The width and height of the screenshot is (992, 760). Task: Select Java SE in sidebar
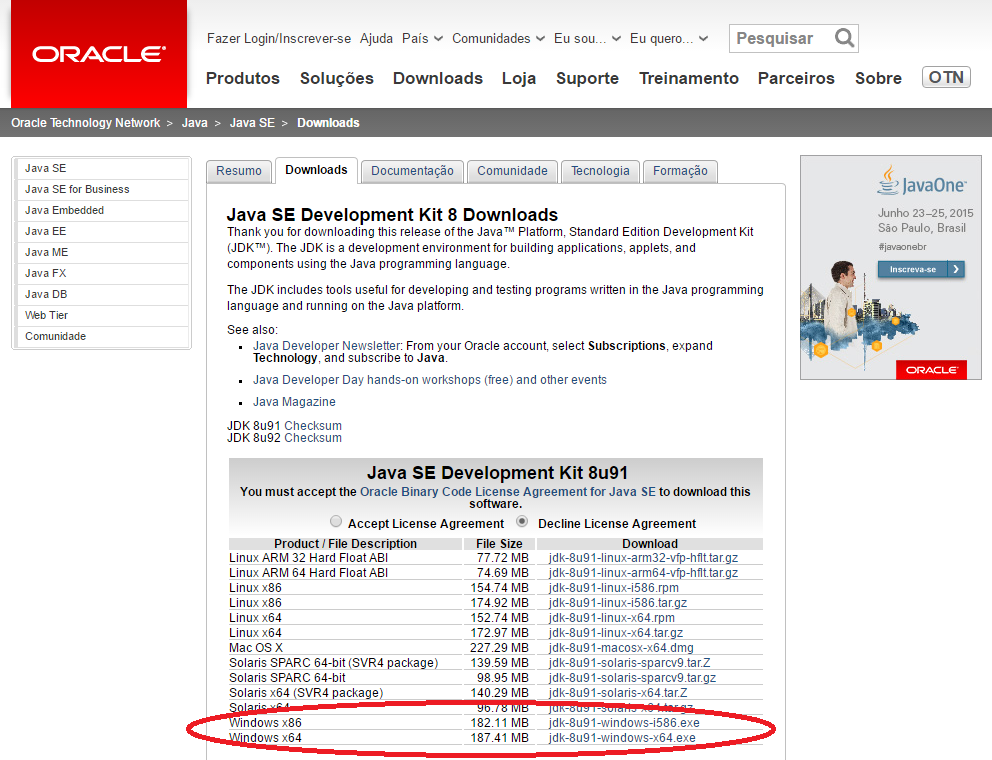point(101,168)
